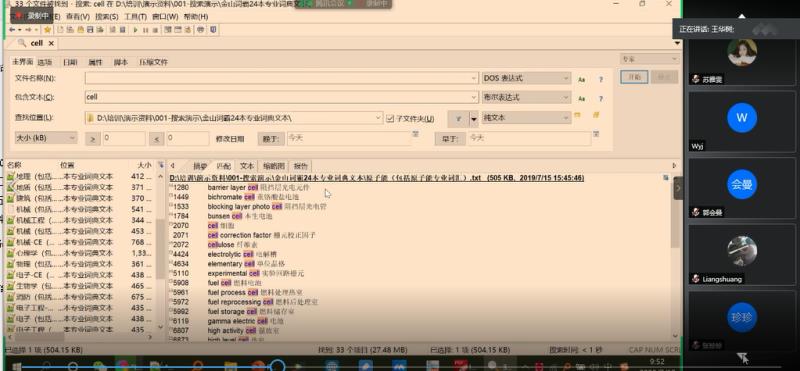This screenshot has width=800, height=371.
Task: Click the 包含文本 input field containing cell
Action: pyautogui.click(x=282, y=97)
